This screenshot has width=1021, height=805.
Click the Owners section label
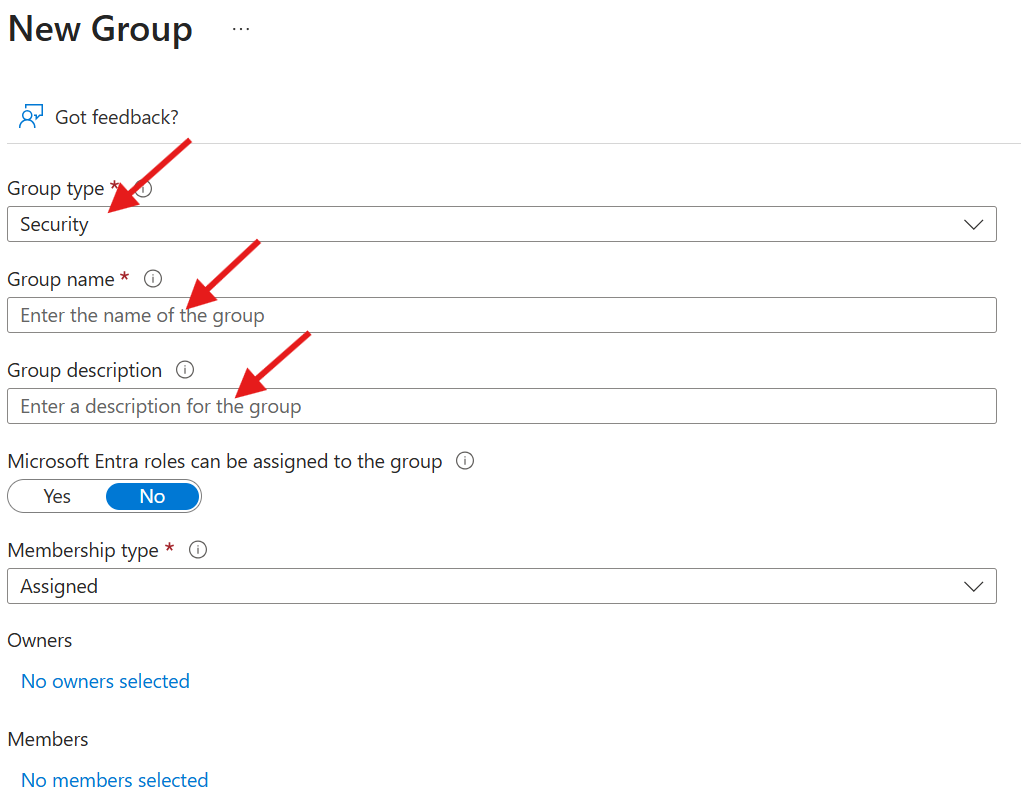tap(40, 640)
